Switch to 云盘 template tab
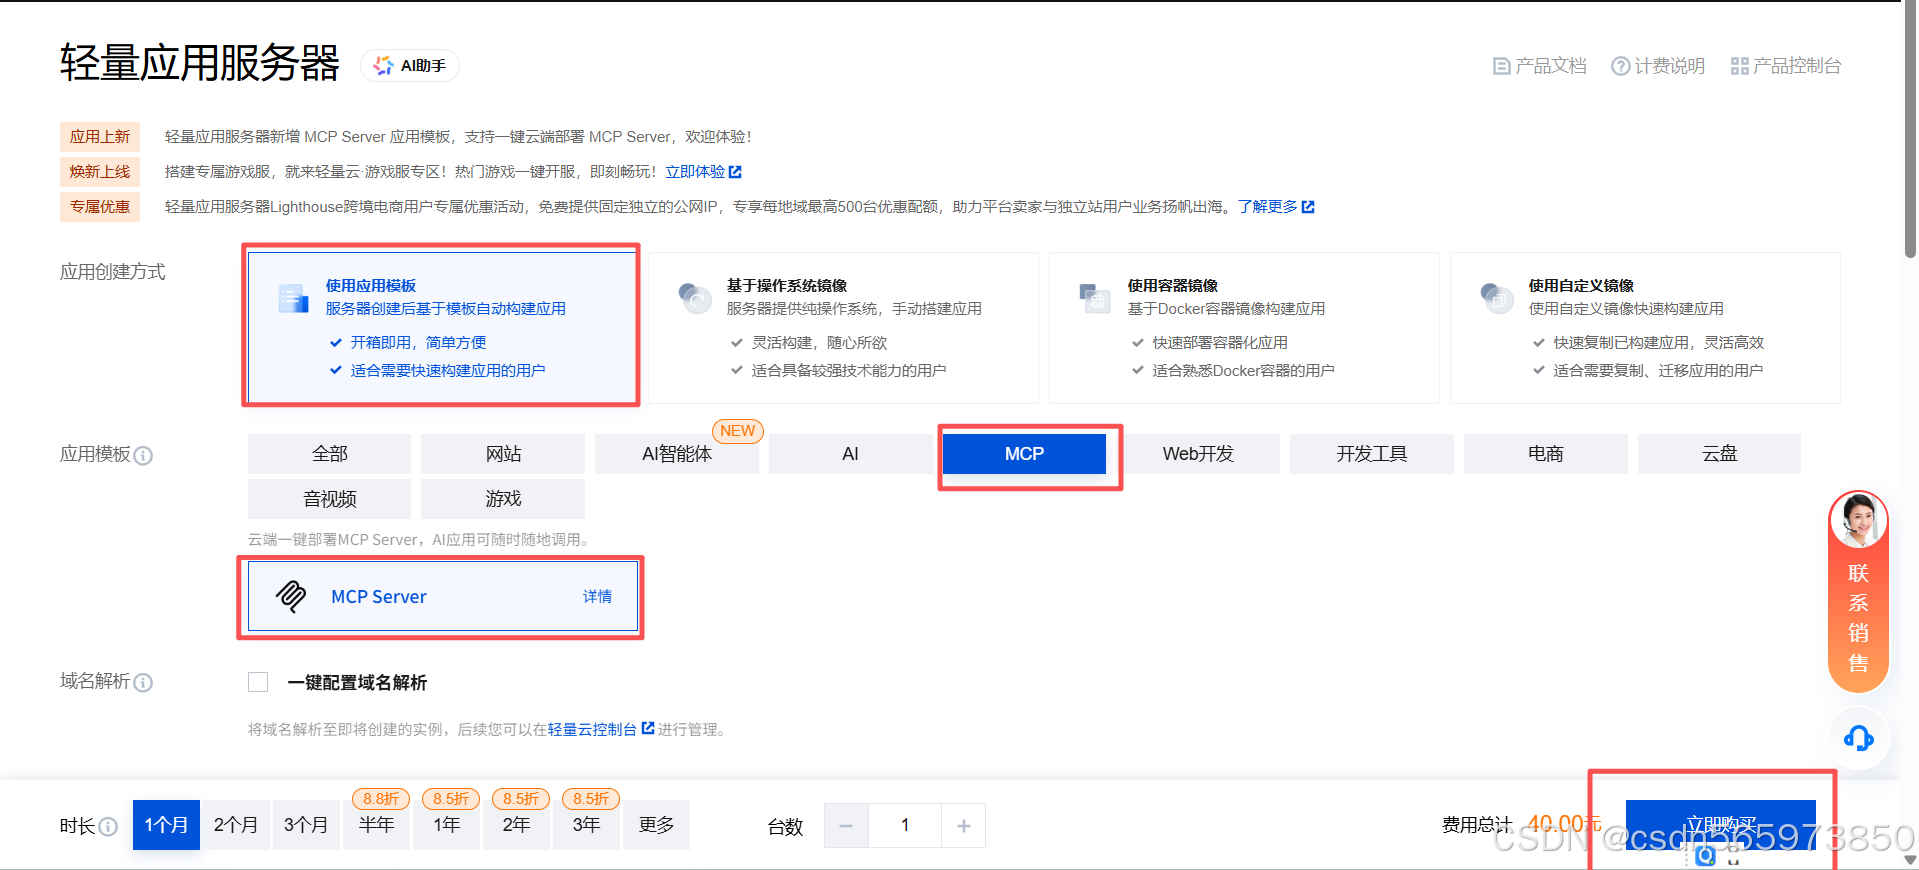The image size is (1919, 870). tap(1720, 454)
